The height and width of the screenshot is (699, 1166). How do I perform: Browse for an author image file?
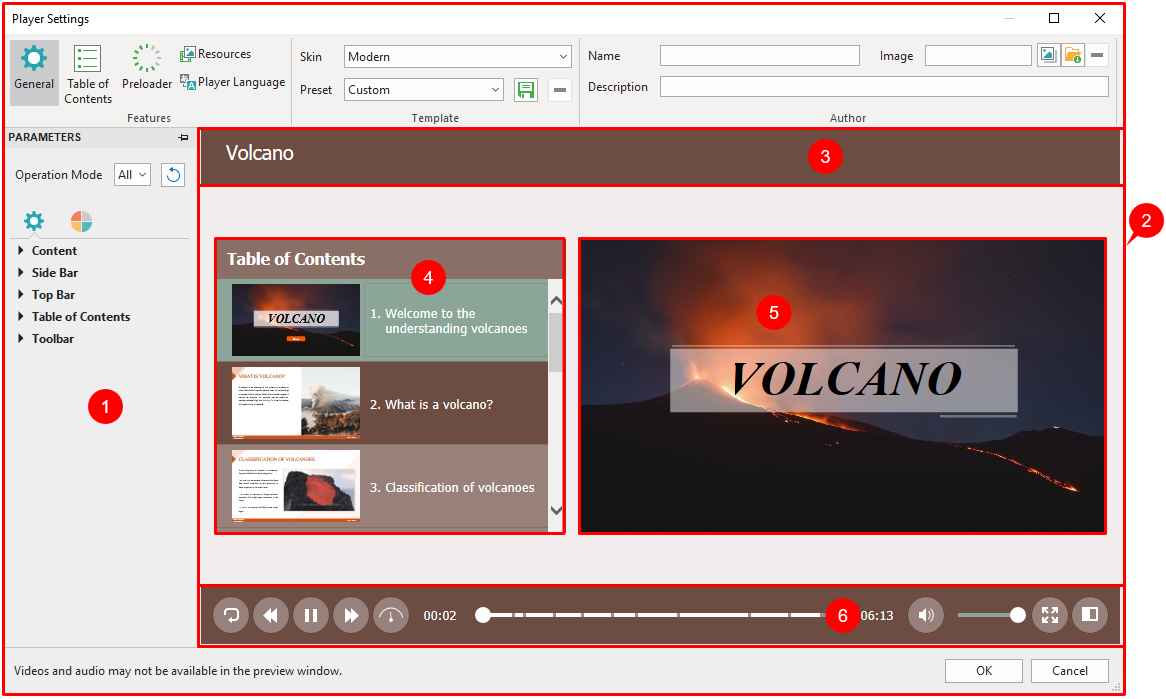coord(1072,55)
